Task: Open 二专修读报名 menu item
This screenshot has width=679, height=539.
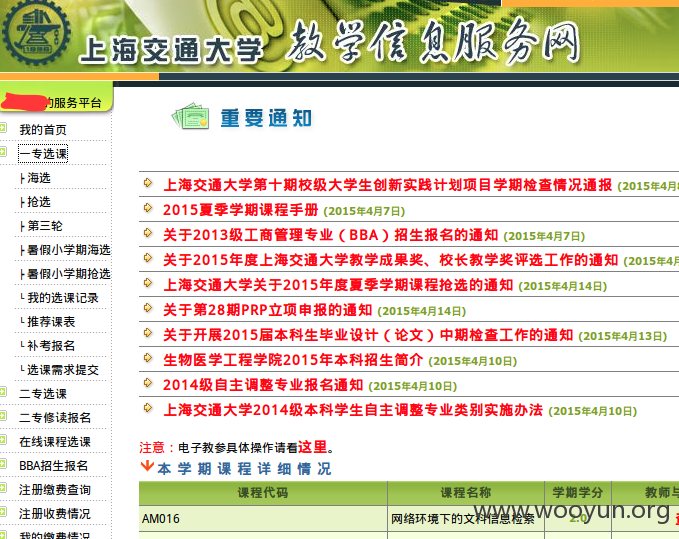Action: [55, 418]
